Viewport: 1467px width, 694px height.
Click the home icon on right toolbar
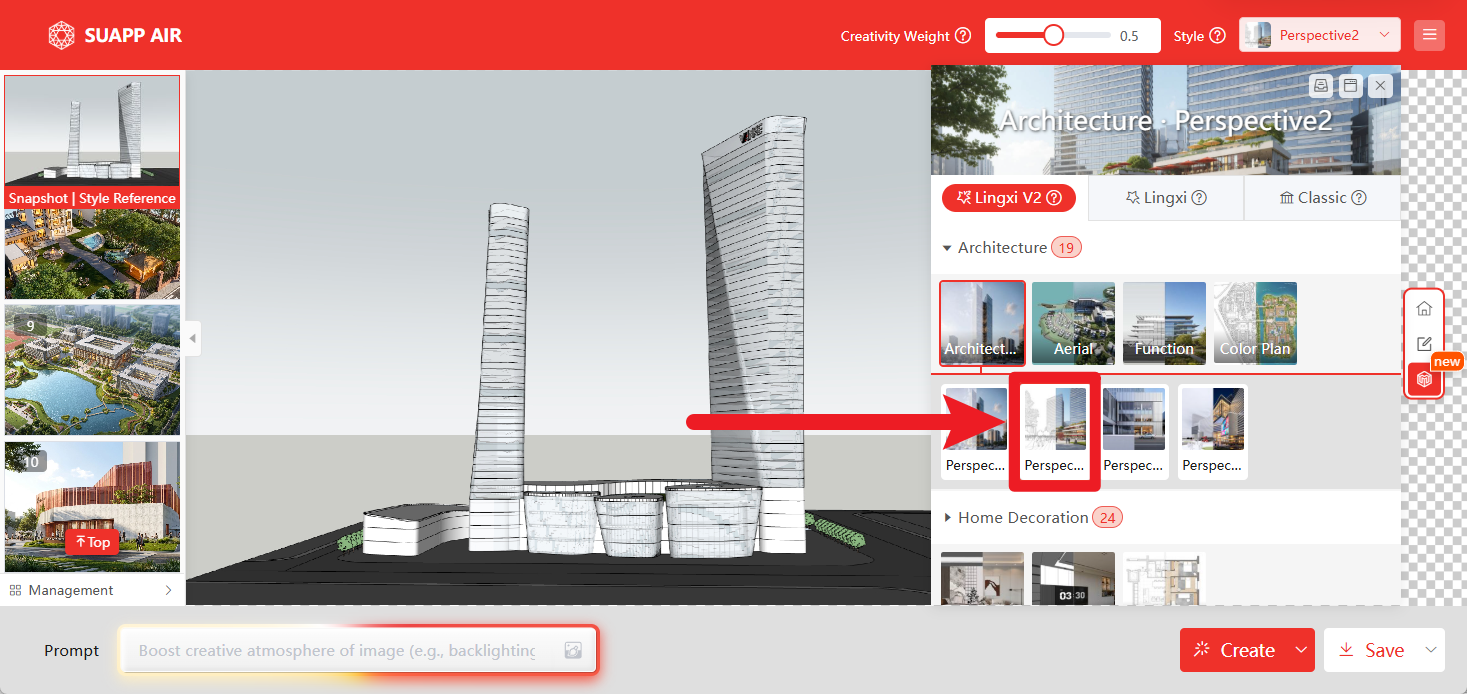point(1424,309)
